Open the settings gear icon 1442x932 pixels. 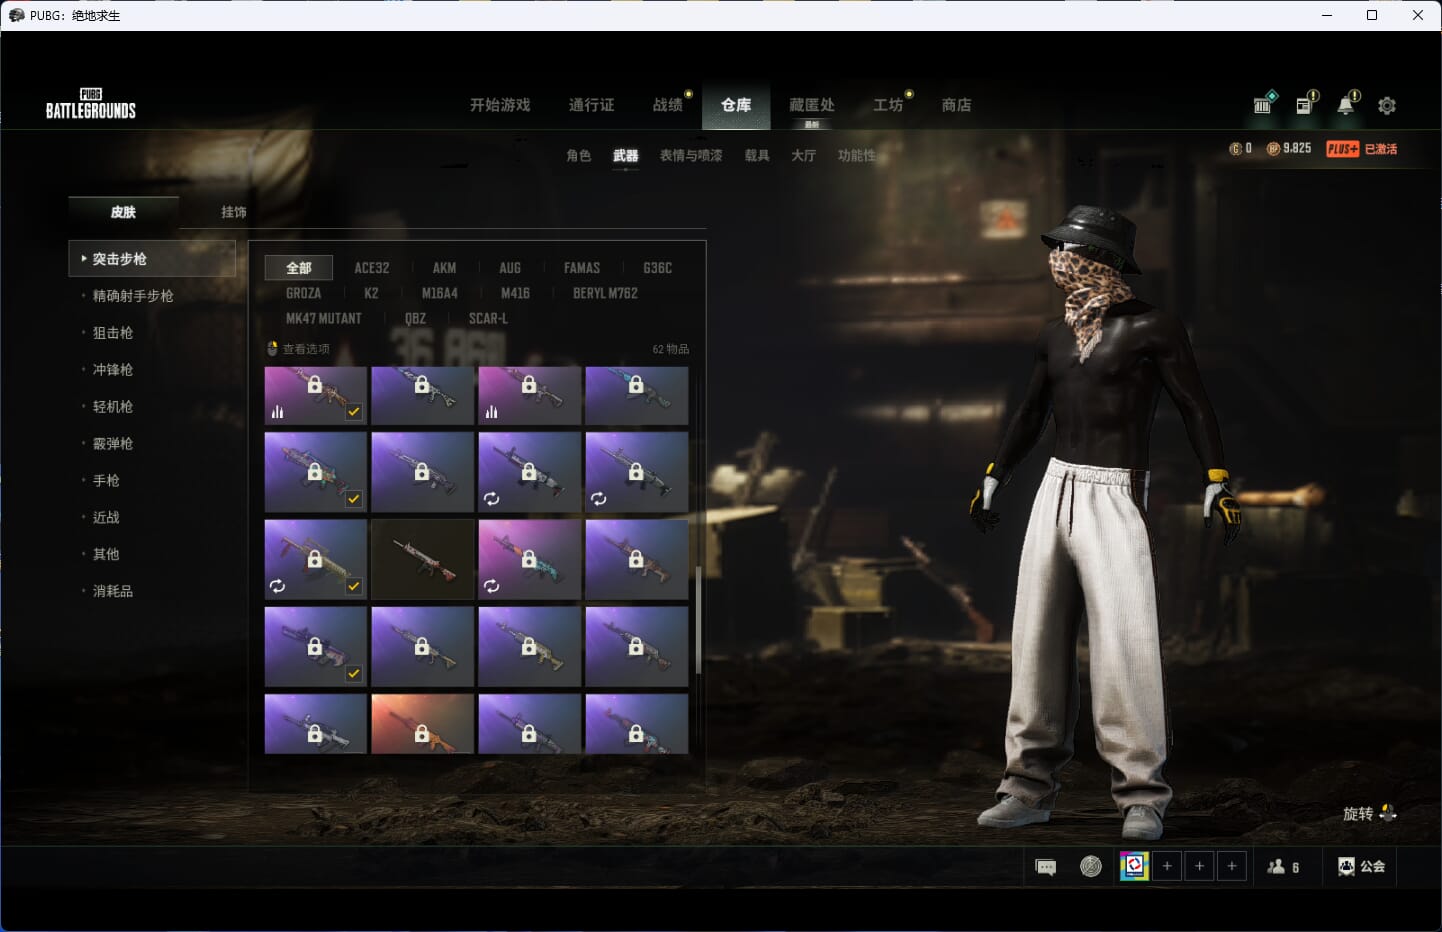1387,105
